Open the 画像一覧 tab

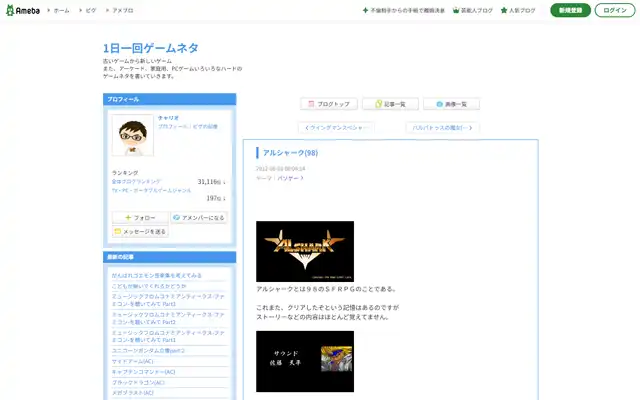click(x=451, y=104)
